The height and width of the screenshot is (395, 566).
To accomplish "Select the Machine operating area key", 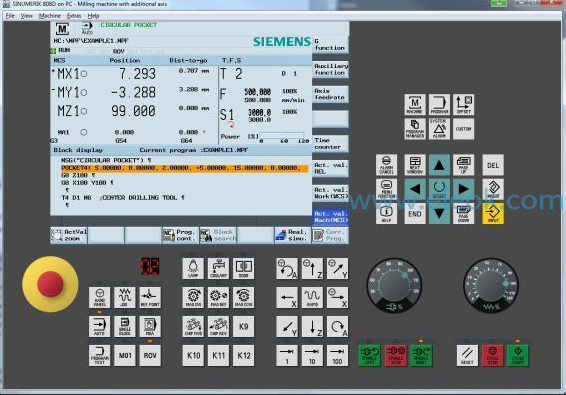I will (x=415, y=105).
